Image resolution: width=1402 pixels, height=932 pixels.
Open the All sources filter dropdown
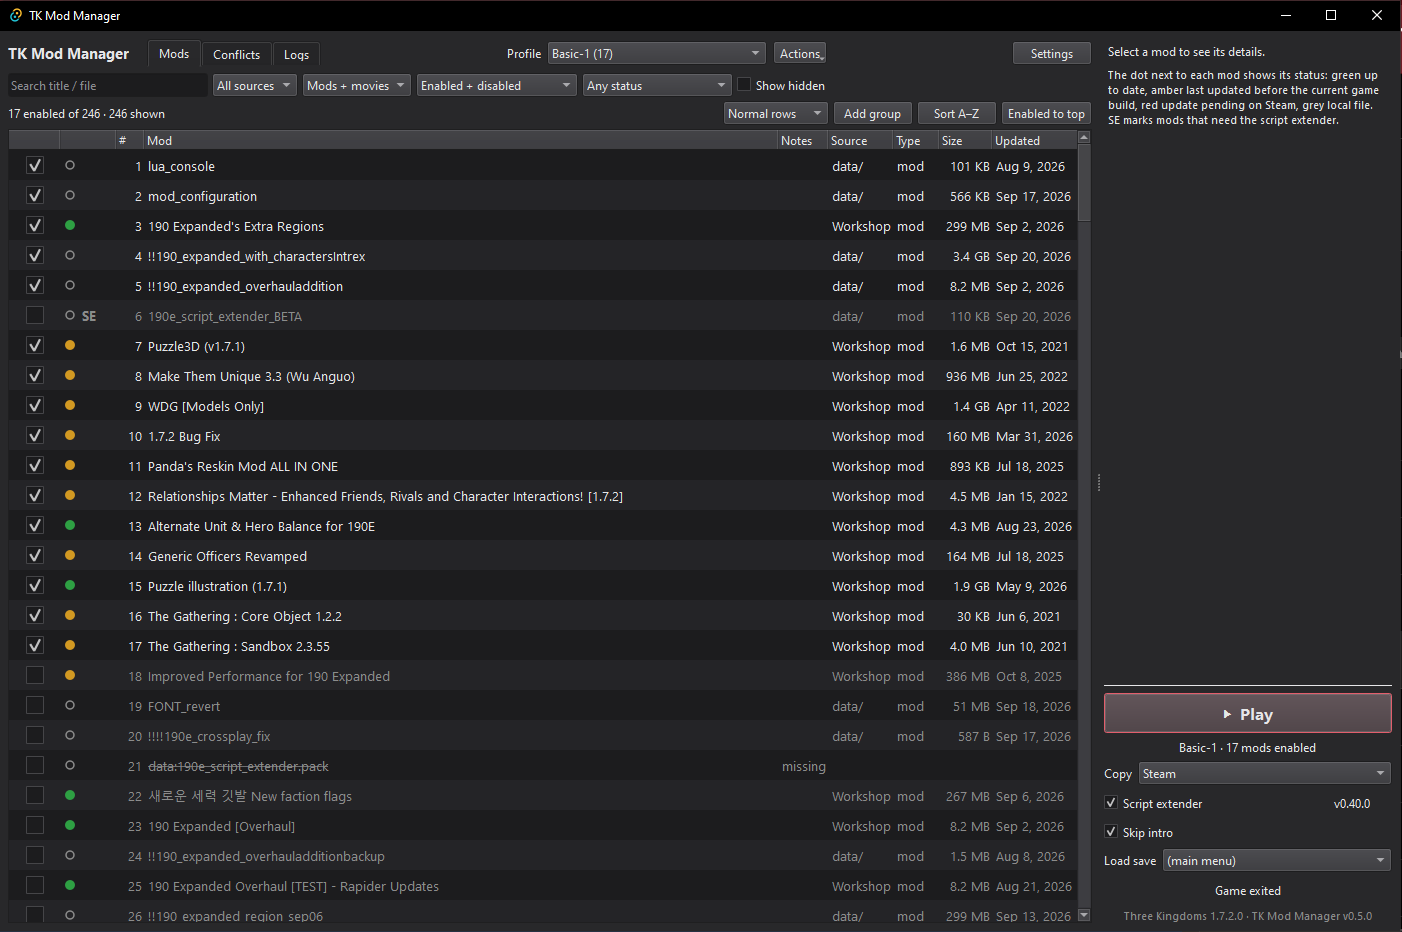255,85
